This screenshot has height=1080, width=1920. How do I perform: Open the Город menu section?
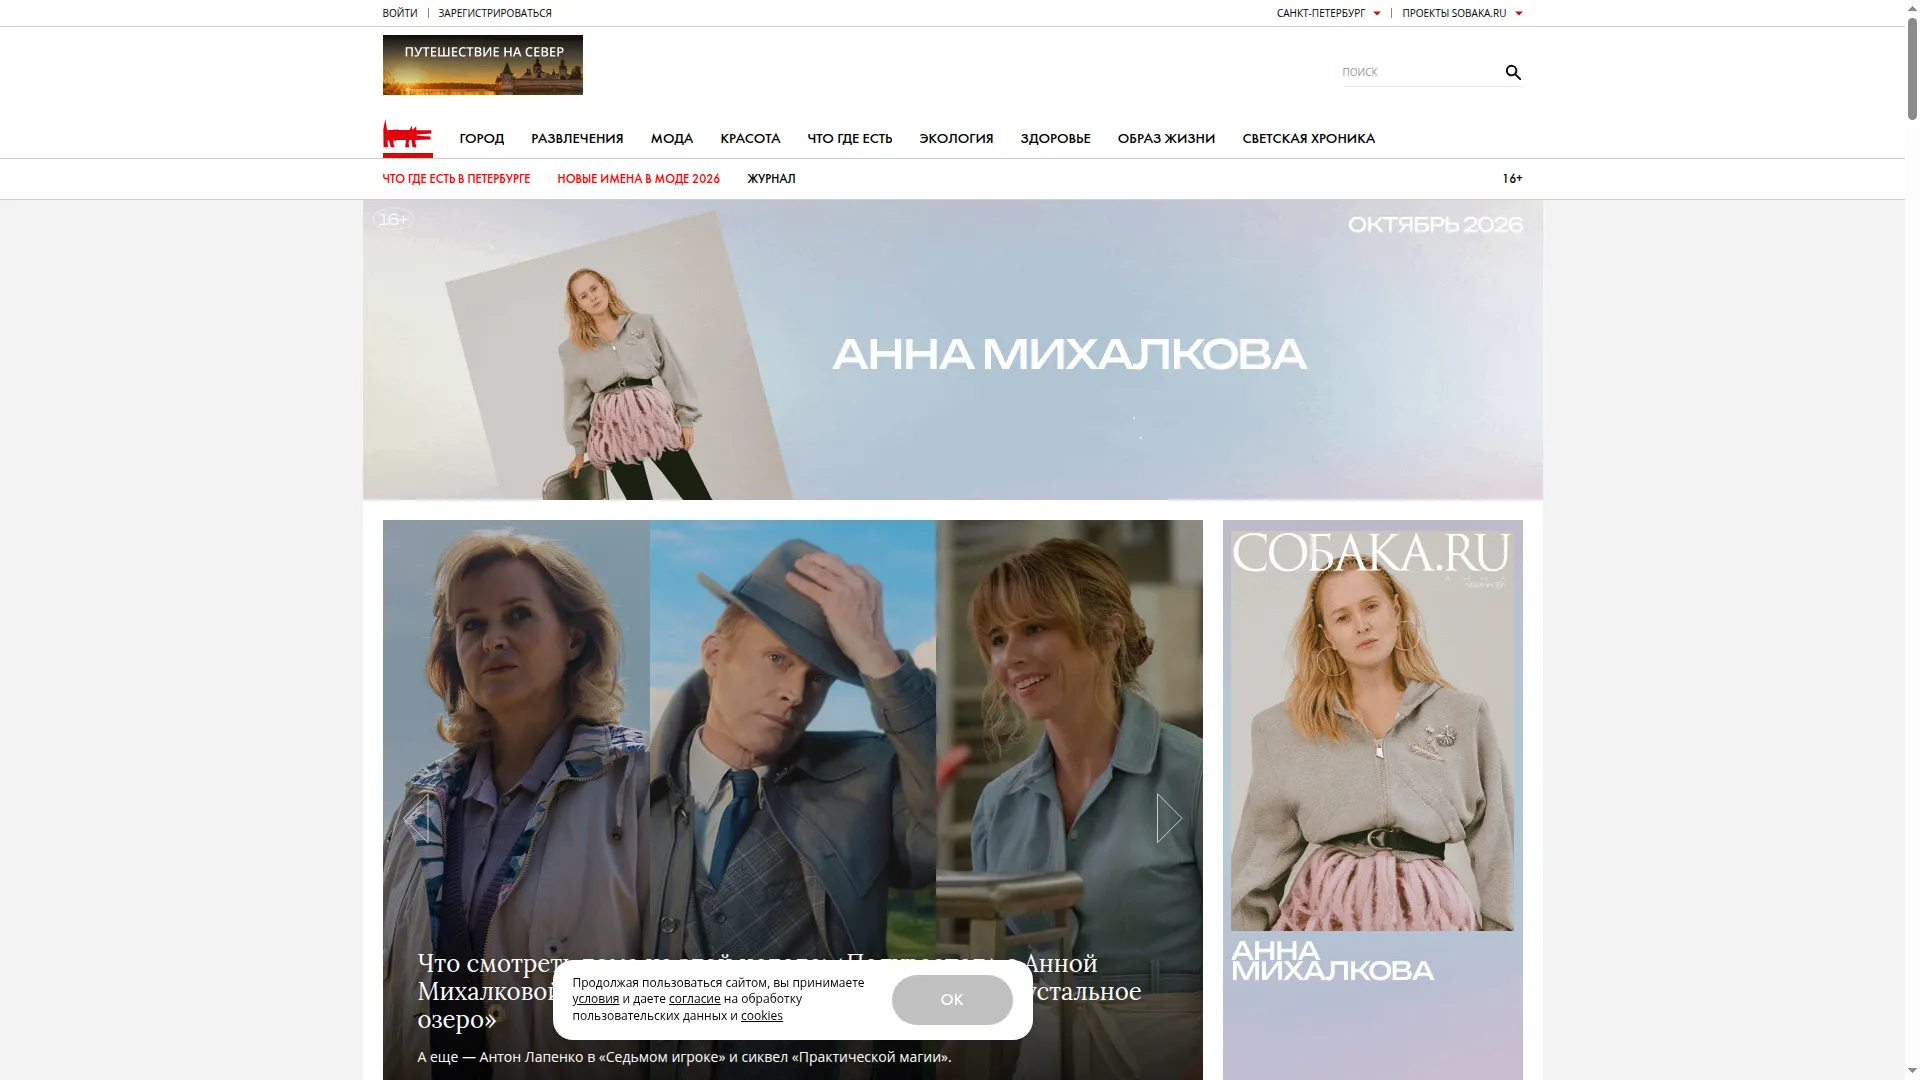click(482, 138)
